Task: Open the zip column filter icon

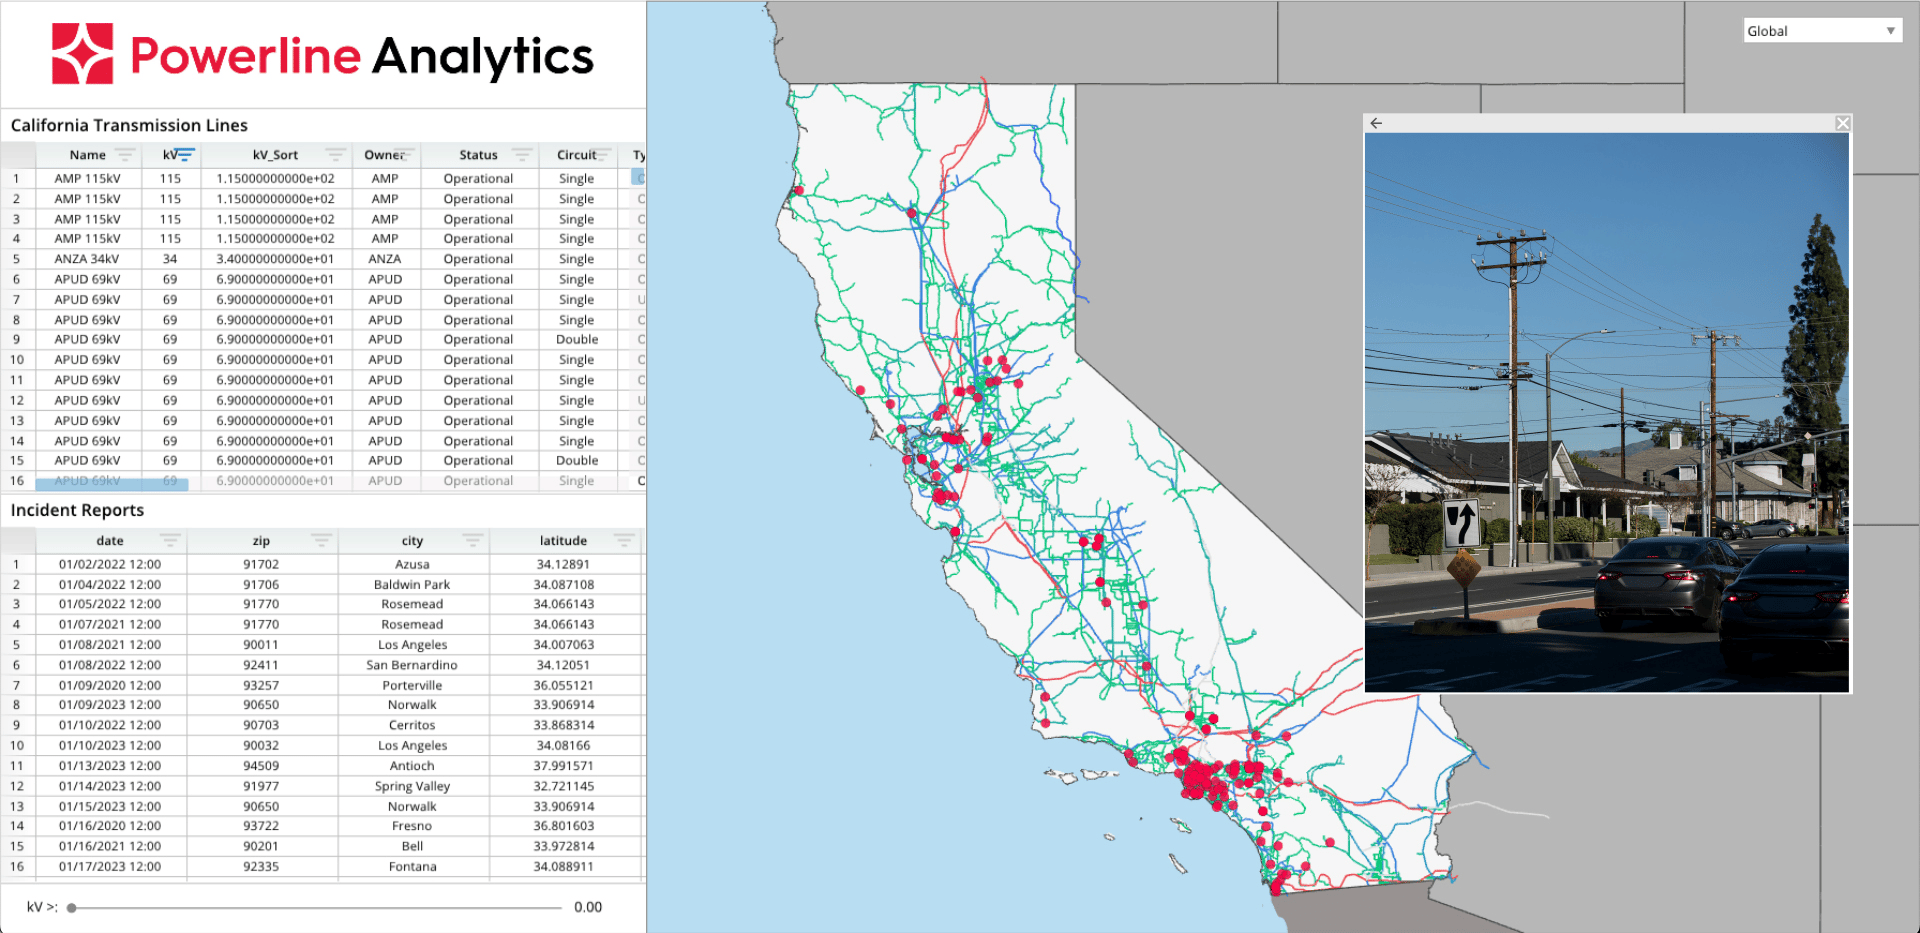Action: 321,541
